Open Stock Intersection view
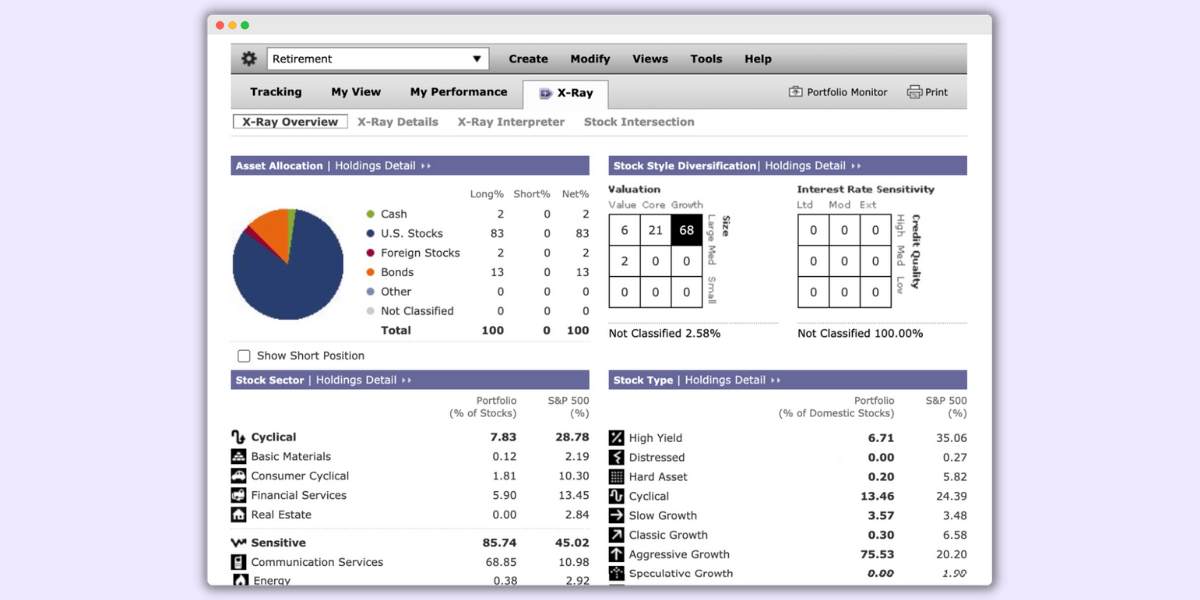Screen dimensions: 1200x600 pyautogui.click(x=639, y=122)
